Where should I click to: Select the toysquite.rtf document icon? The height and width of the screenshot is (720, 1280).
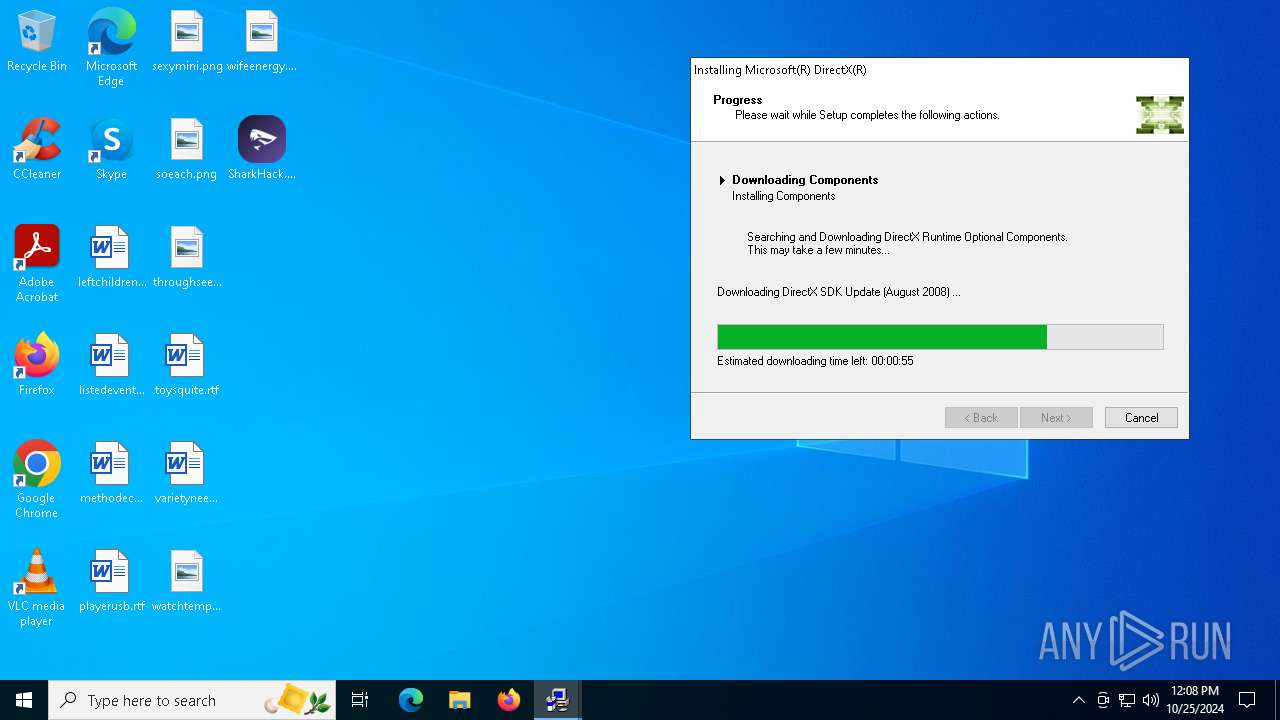click(187, 365)
